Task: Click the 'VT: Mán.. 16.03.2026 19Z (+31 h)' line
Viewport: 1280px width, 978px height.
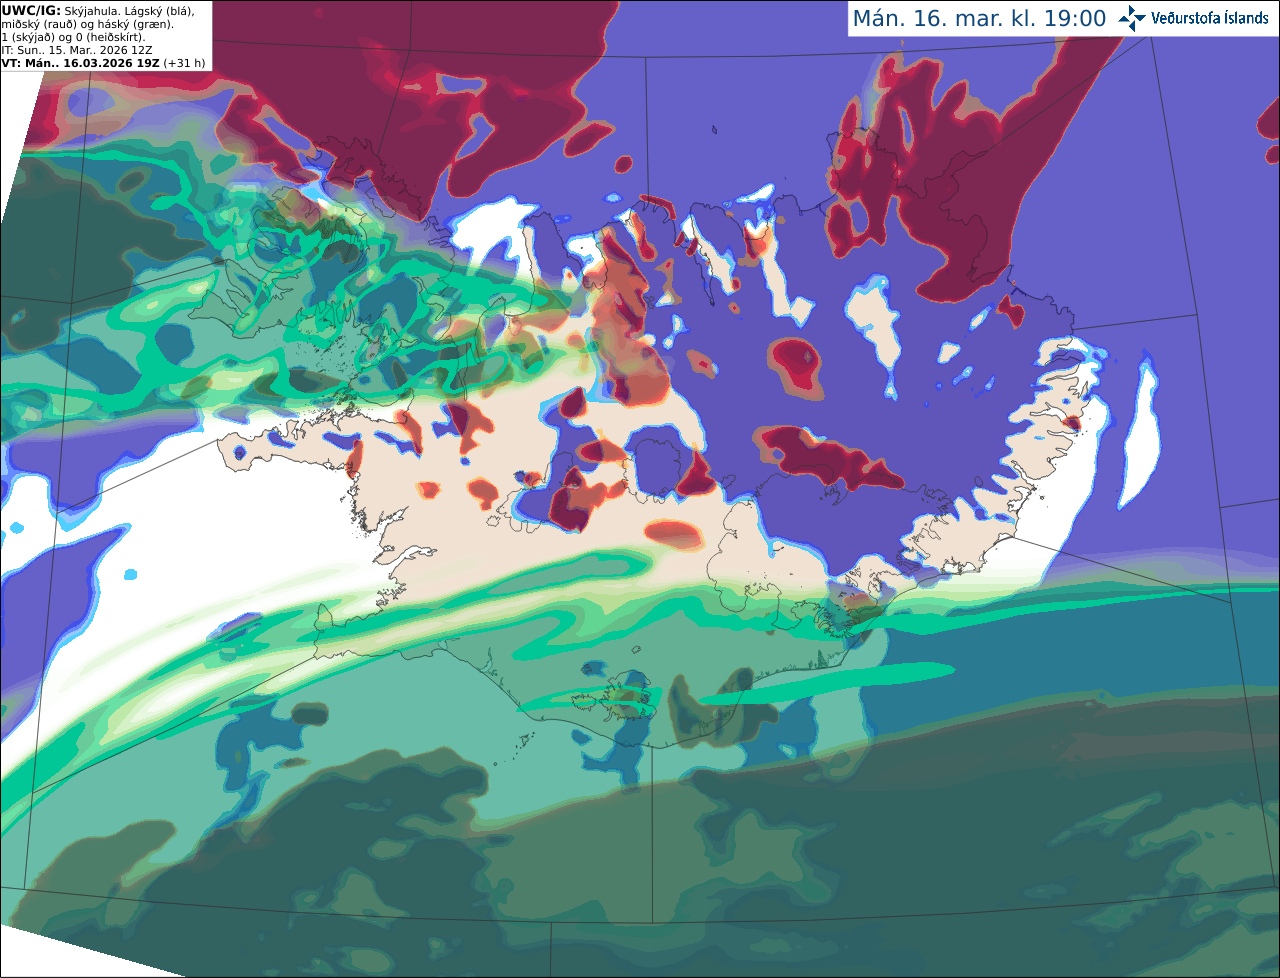Action: 103,63
